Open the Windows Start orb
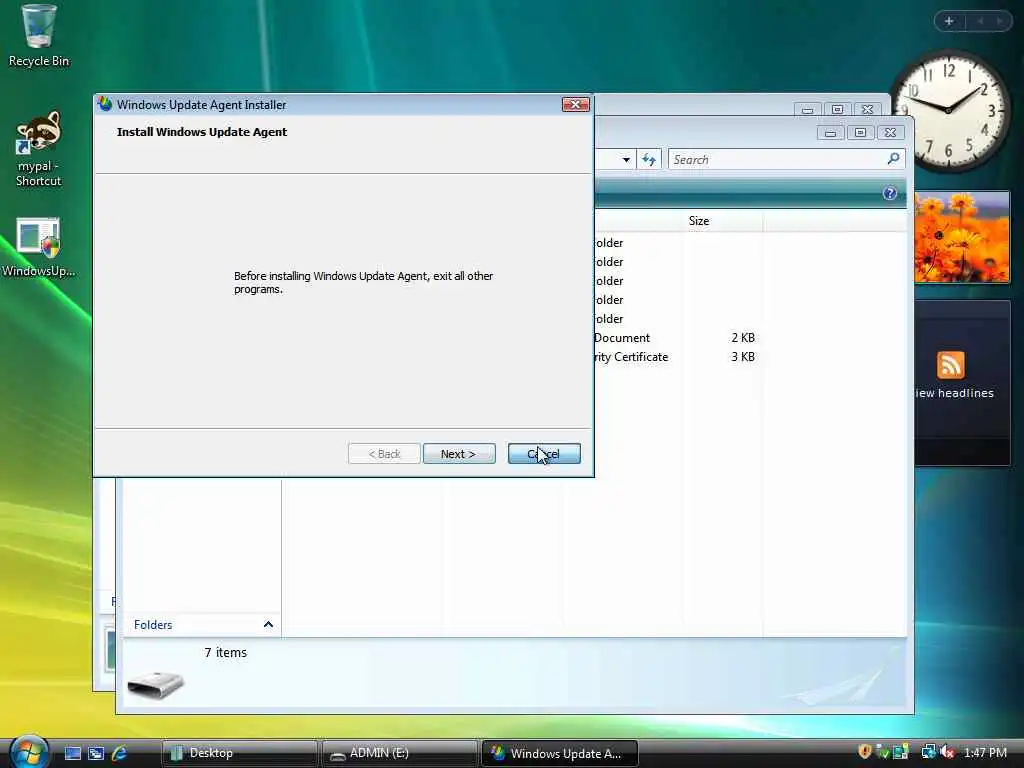This screenshot has height=768, width=1024. pyautogui.click(x=29, y=751)
